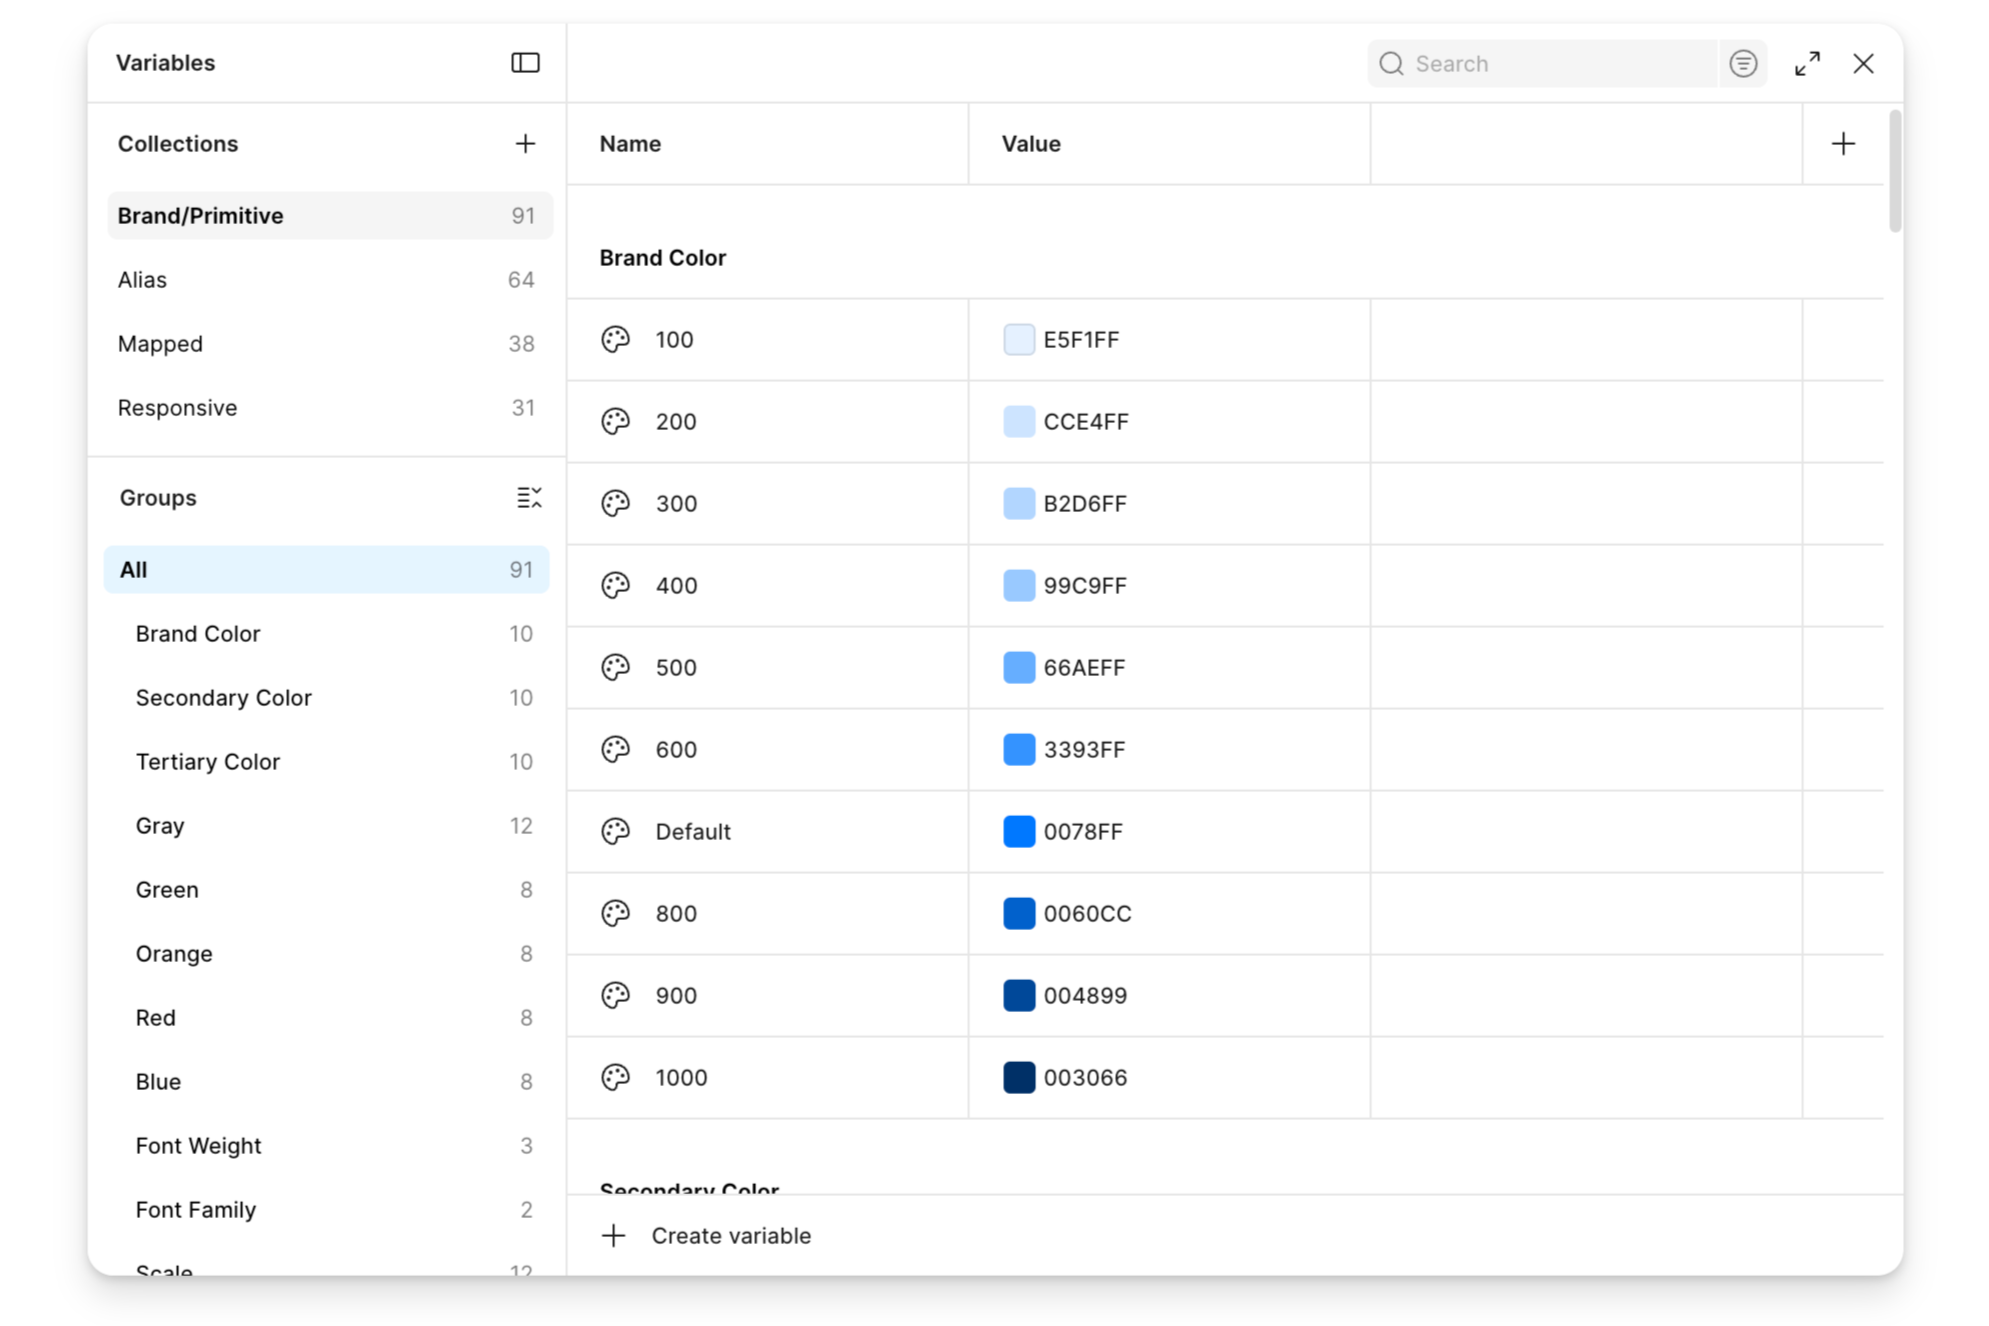Select the Blue group

(326, 1082)
